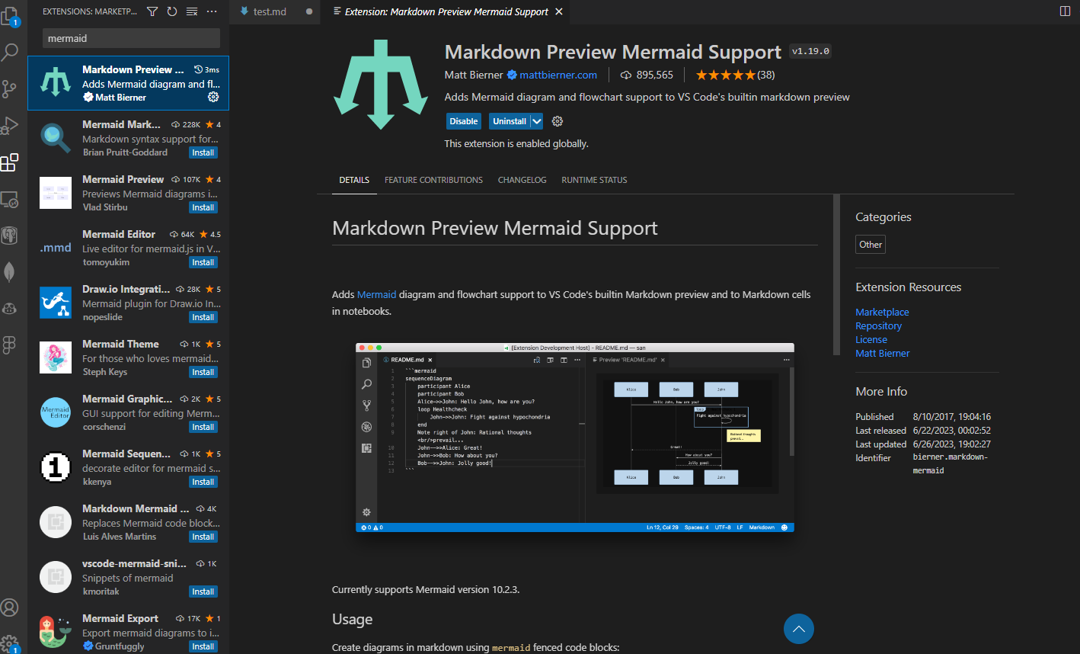The width and height of the screenshot is (1080, 654).
Task: Switch to the Changelog tab
Action: coord(522,180)
